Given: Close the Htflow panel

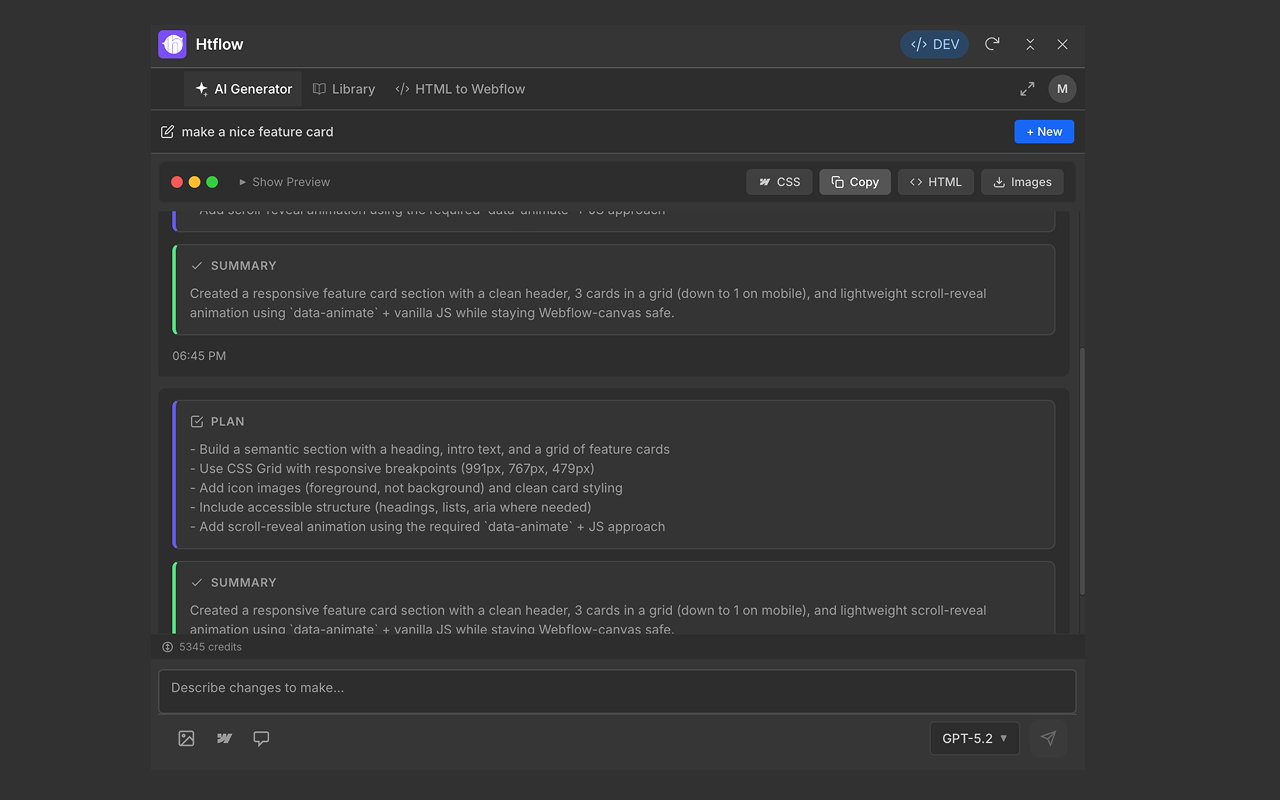Looking at the screenshot, I should coord(1063,44).
